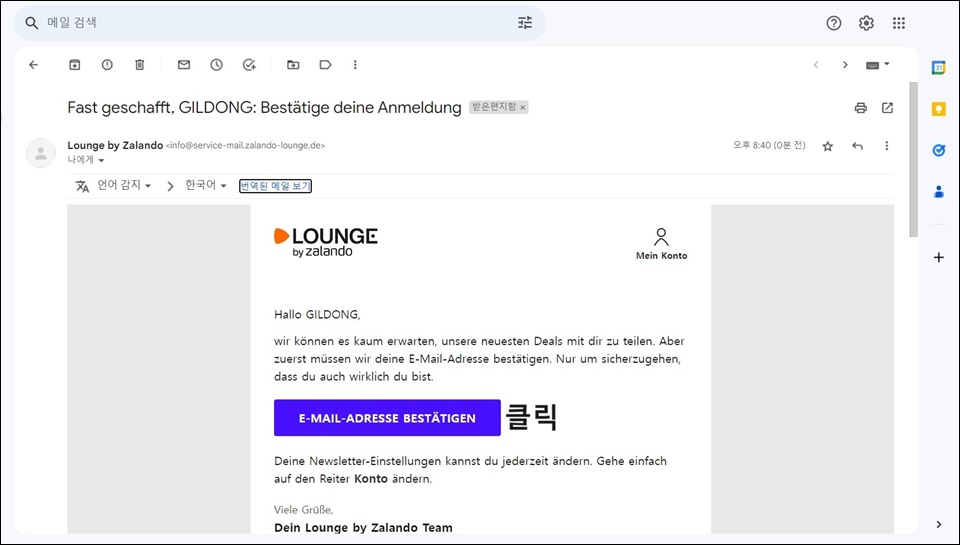The height and width of the screenshot is (545, 960).
Task: Hide the side panel chevron
Action: click(x=939, y=524)
